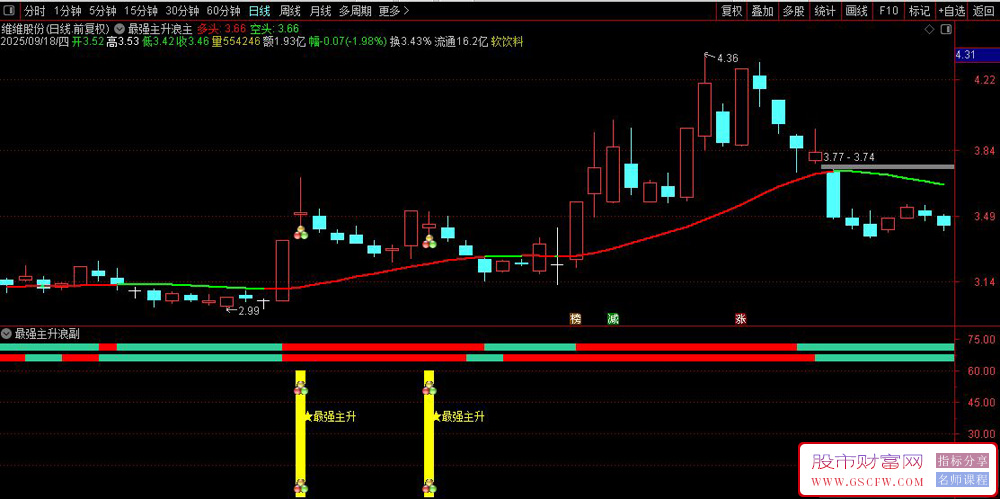
Task: Switch to 分时 intraday chart
Action: 35,11
